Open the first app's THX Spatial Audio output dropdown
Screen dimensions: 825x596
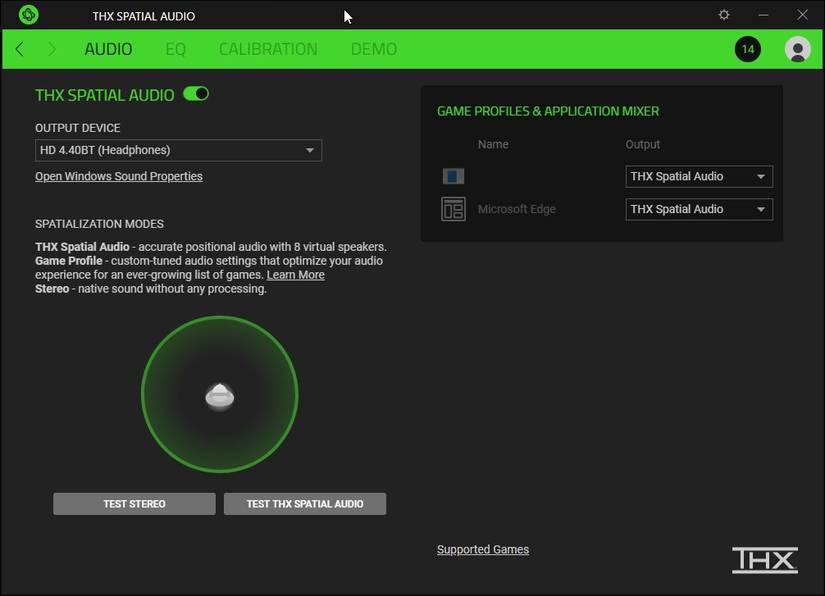click(698, 176)
